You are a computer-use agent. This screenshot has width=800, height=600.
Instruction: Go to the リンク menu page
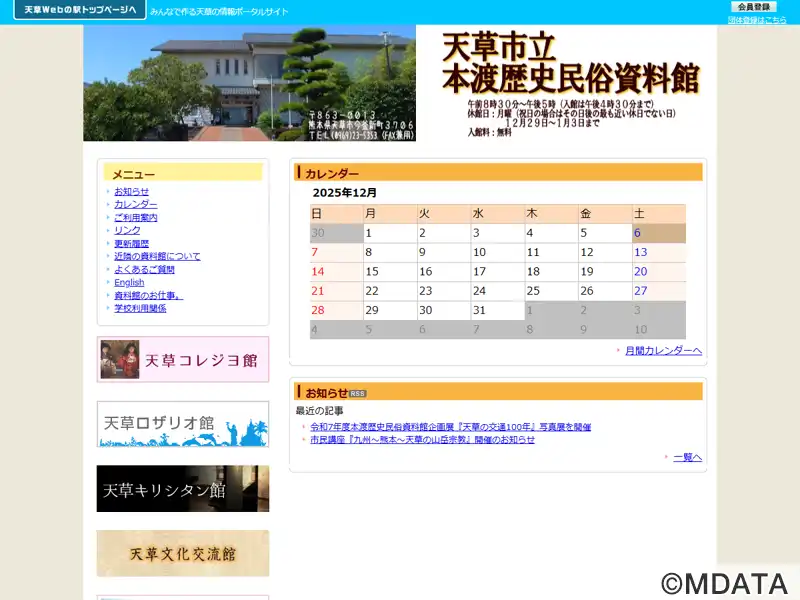(x=127, y=231)
